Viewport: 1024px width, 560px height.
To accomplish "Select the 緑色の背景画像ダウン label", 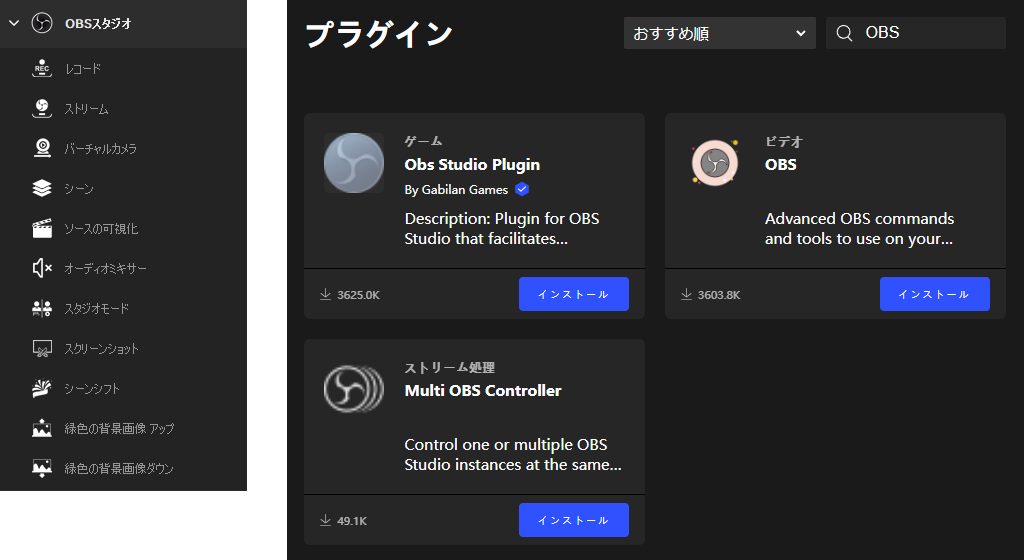I will click(x=118, y=469).
